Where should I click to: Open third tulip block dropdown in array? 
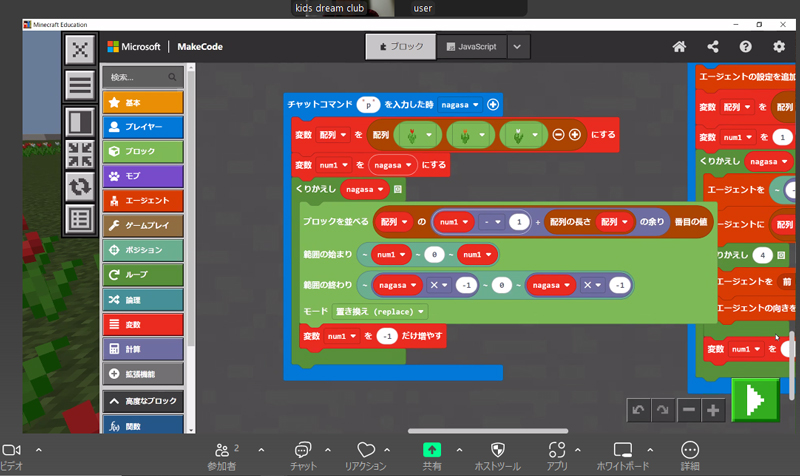[x=535, y=135]
